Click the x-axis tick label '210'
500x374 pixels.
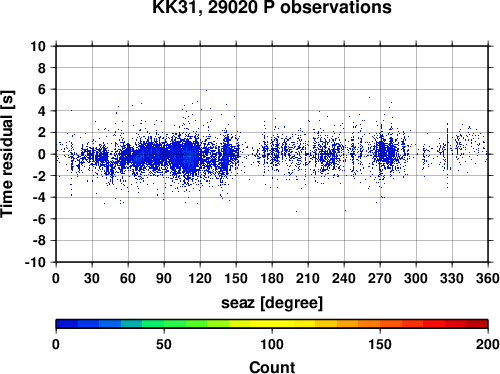308,278
